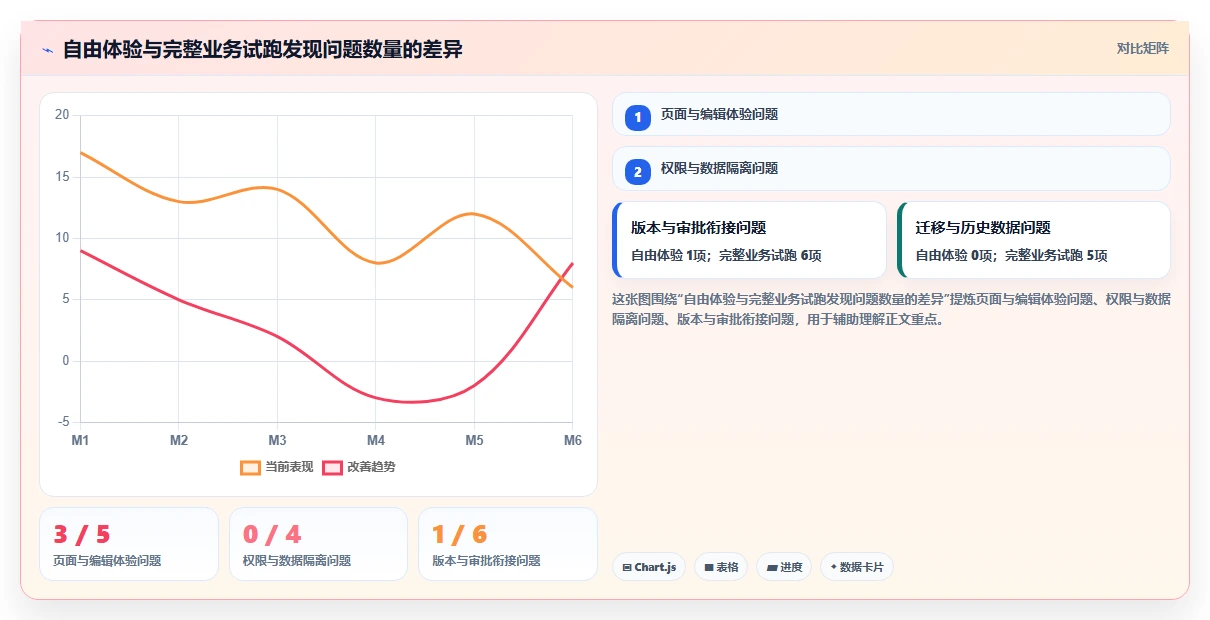Click the 进度 tag chip
The image size is (1210, 620).
[784, 567]
